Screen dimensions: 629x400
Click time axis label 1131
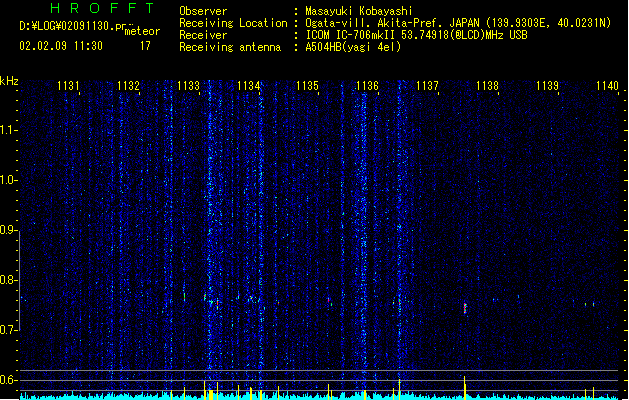(x=68, y=86)
